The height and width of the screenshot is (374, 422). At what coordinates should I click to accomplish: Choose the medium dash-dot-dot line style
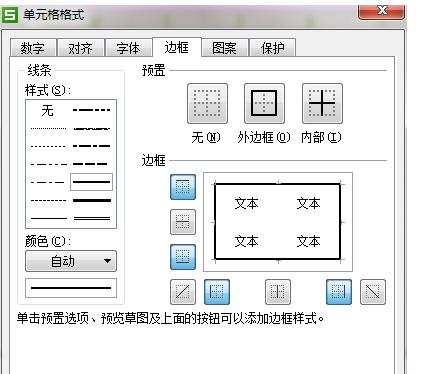click(x=92, y=110)
